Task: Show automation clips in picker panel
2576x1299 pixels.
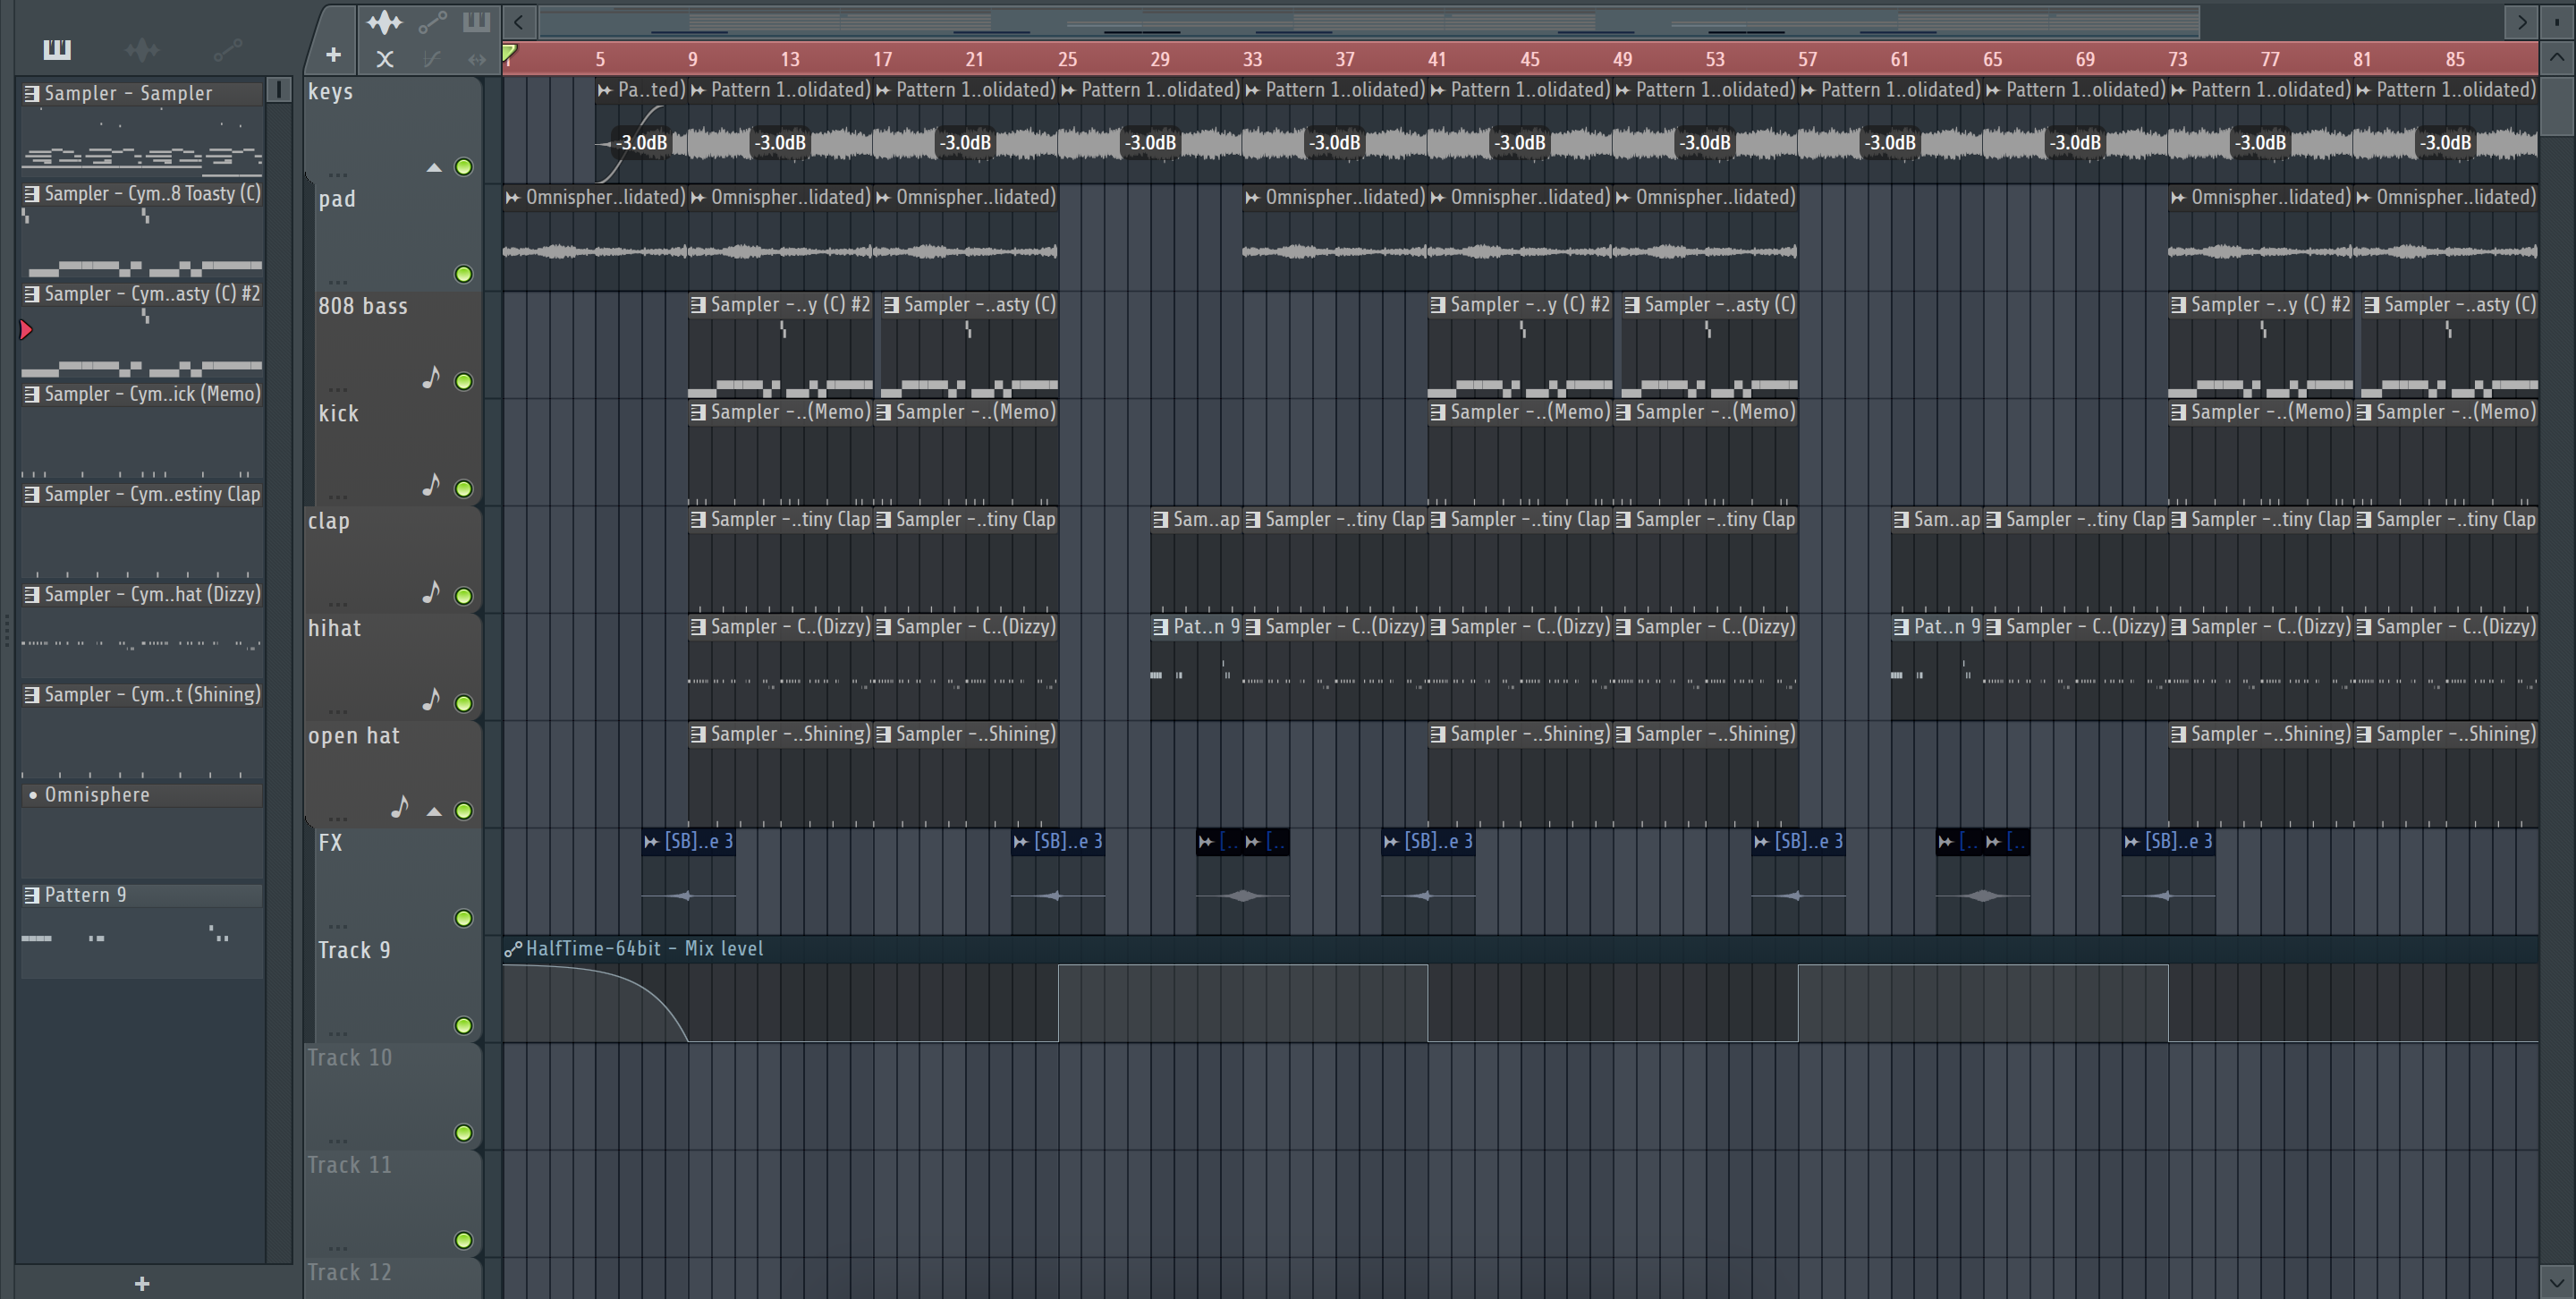Action: click(228, 49)
